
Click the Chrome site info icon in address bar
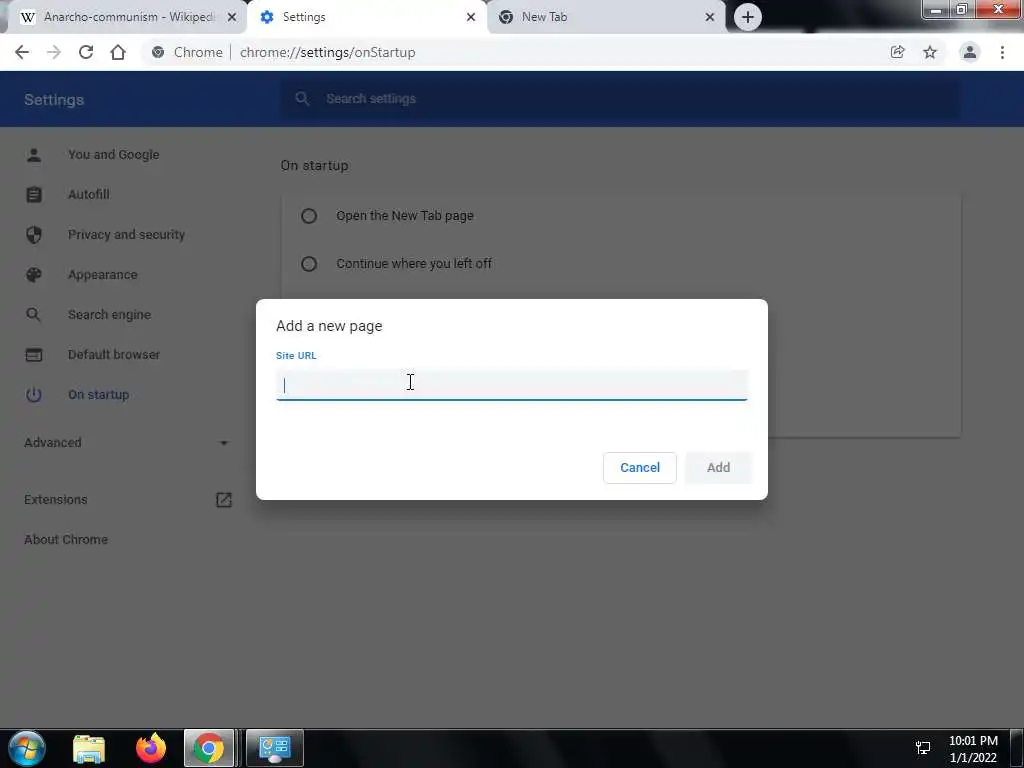coord(158,52)
